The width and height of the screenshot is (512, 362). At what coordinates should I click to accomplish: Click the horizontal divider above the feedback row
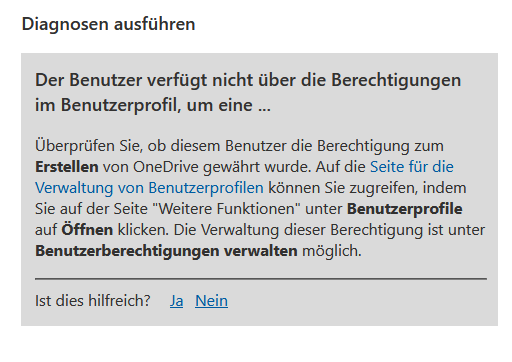point(261,278)
